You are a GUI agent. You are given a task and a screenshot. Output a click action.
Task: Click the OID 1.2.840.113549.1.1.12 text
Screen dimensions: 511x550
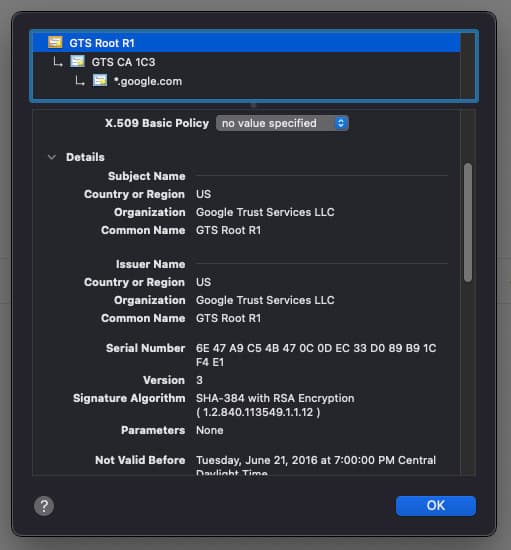pos(258,412)
